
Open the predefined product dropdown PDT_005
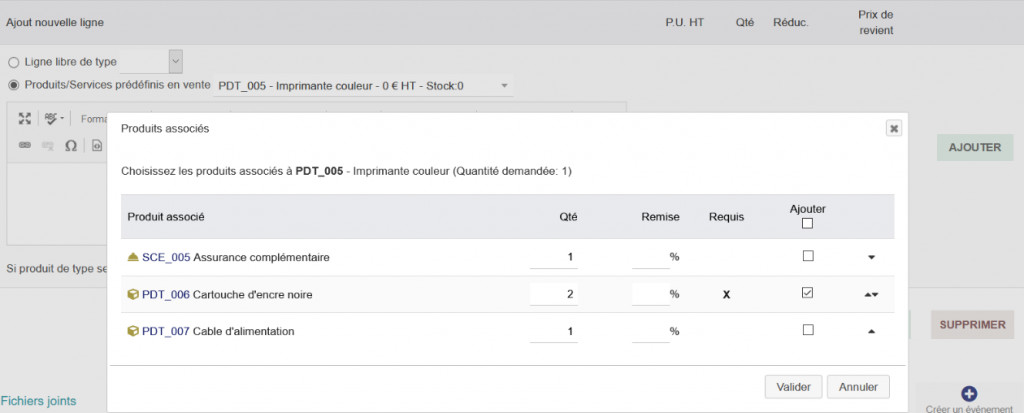click(x=364, y=86)
